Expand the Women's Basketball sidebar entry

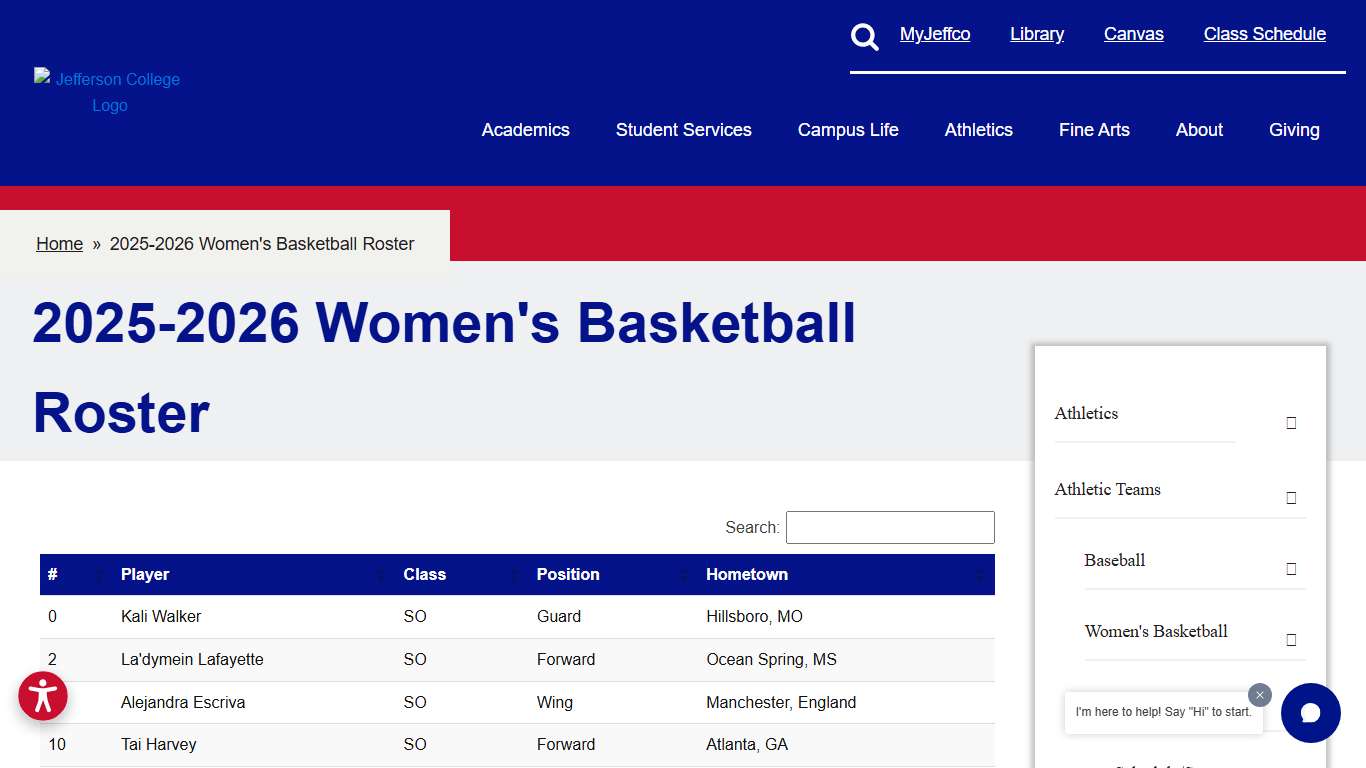[1291, 639]
